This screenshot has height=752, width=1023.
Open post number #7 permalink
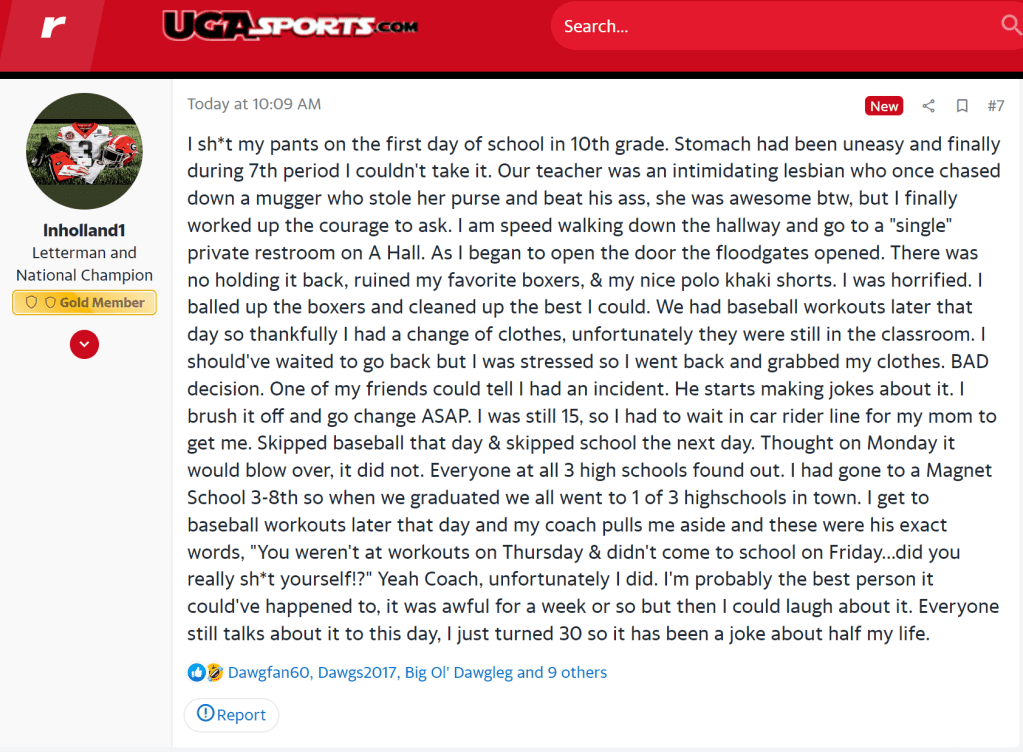[995, 106]
